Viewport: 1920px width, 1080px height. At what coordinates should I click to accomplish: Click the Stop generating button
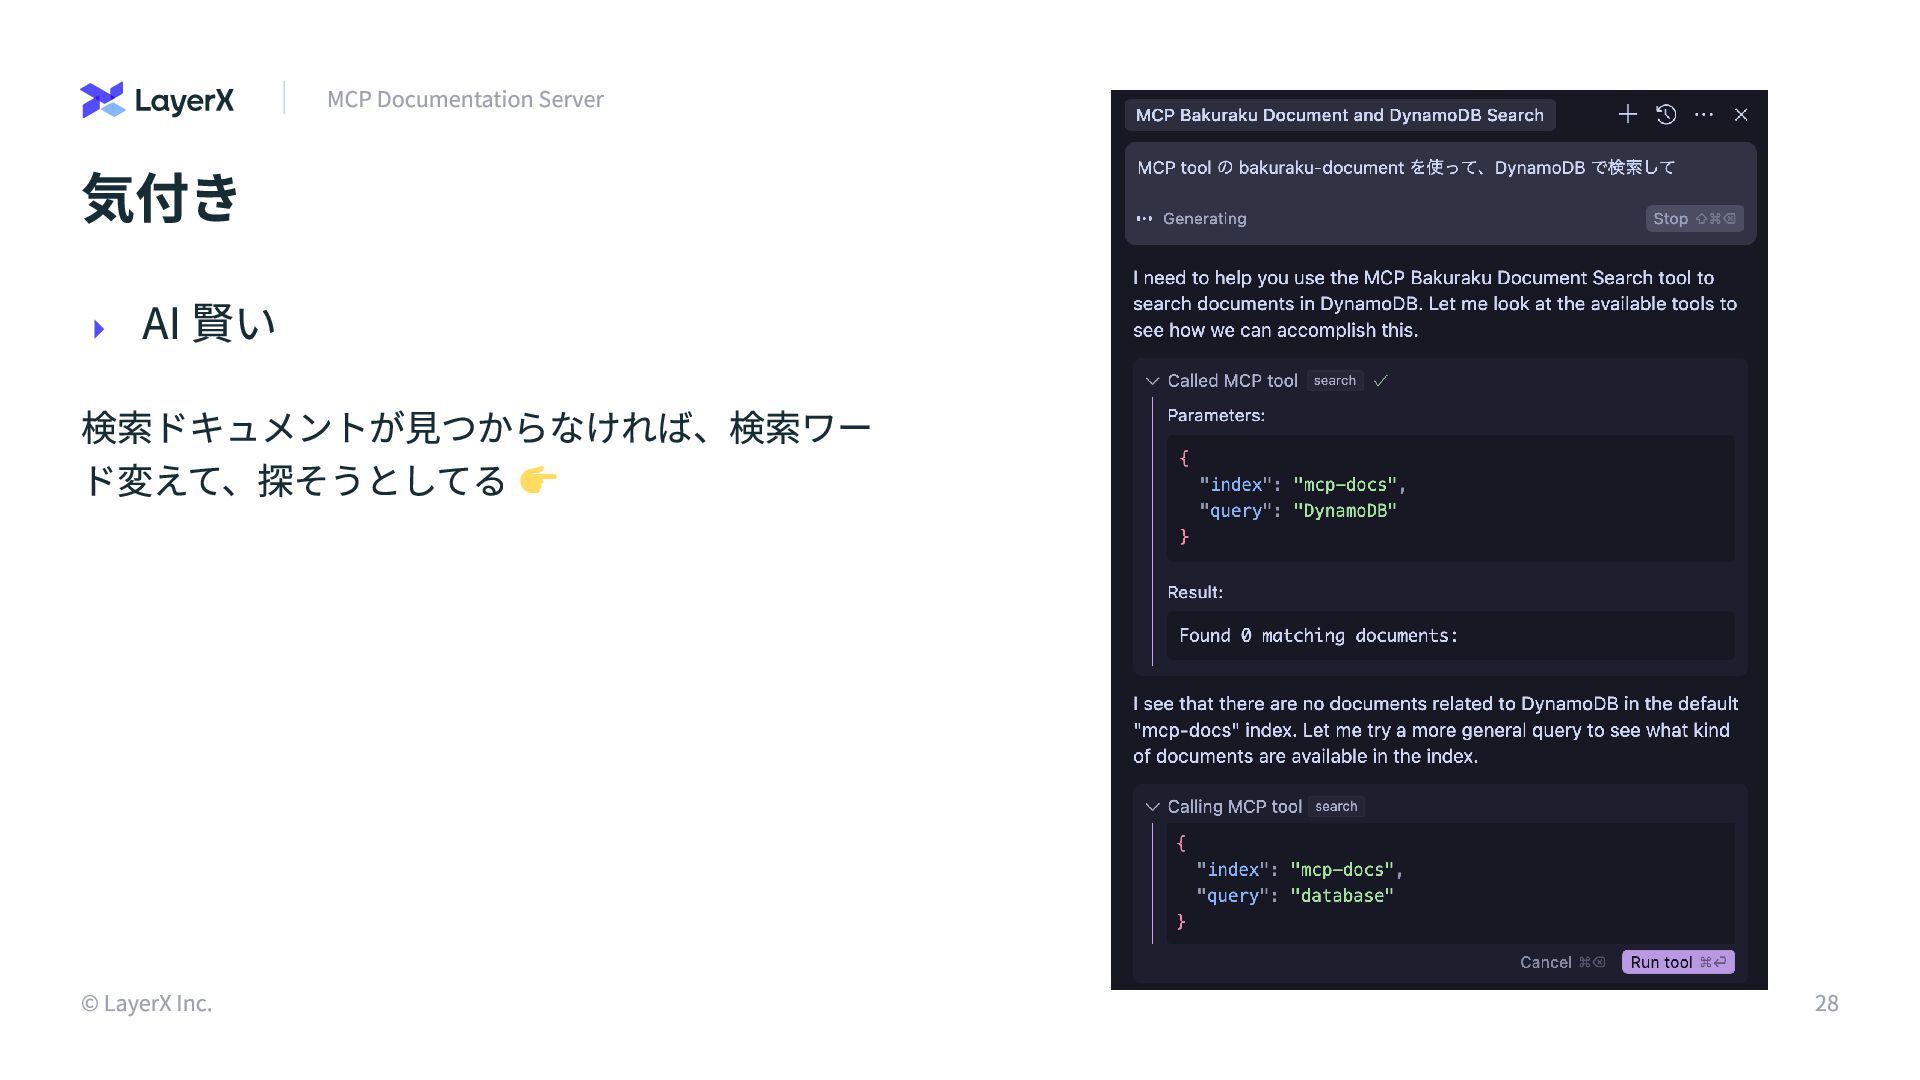(1695, 219)
